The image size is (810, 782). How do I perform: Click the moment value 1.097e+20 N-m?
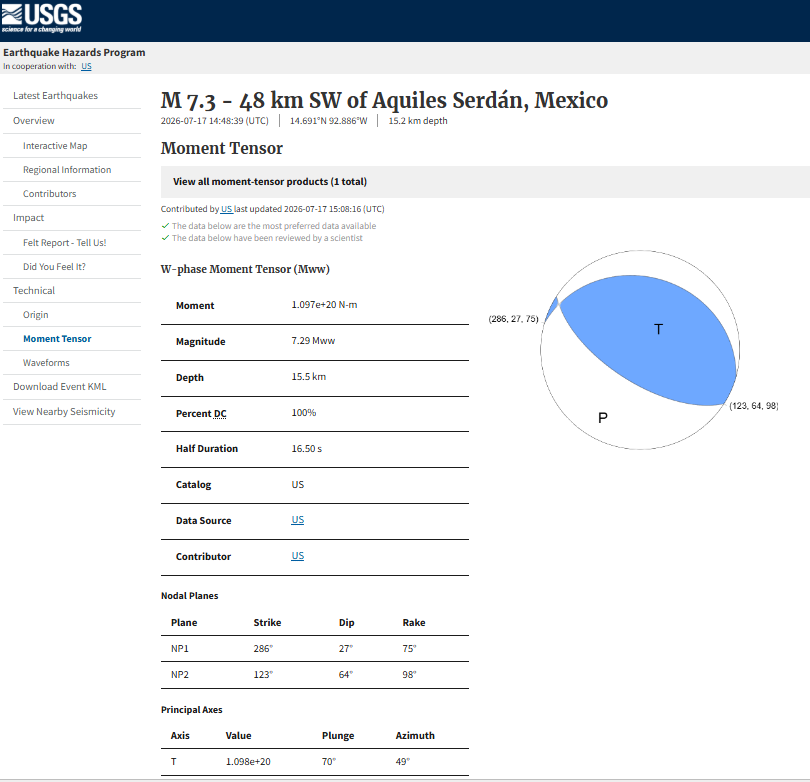click(x=324, y=305)
